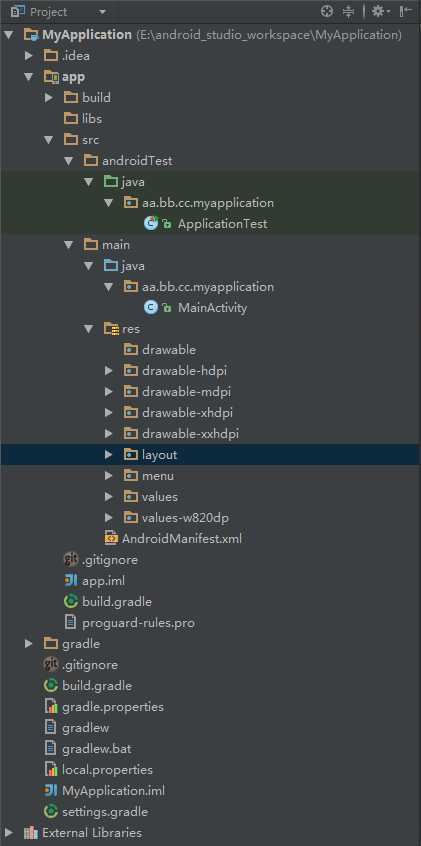
Task: Click the gradle.properties file icon
Action: click(51, 707)
